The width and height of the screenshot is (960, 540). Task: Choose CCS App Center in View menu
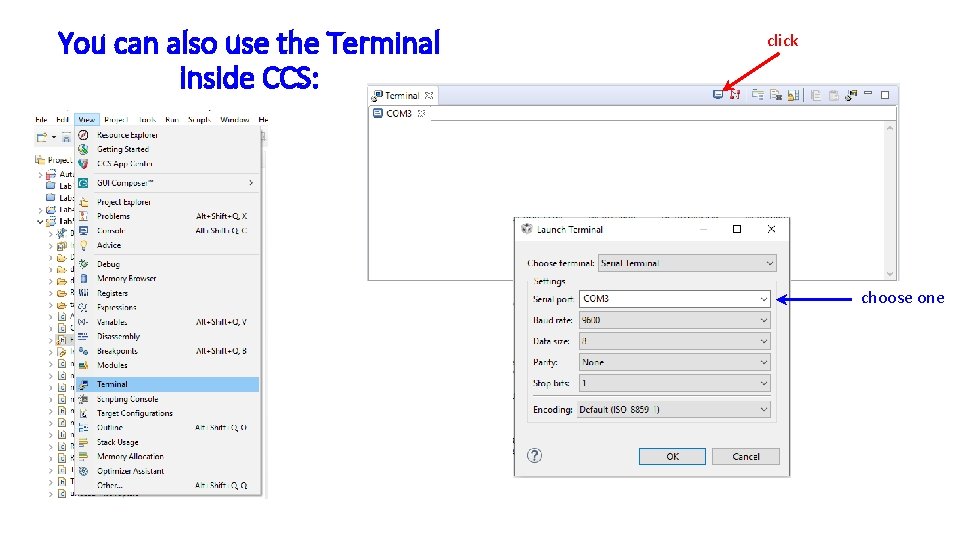tap(168, 163)
